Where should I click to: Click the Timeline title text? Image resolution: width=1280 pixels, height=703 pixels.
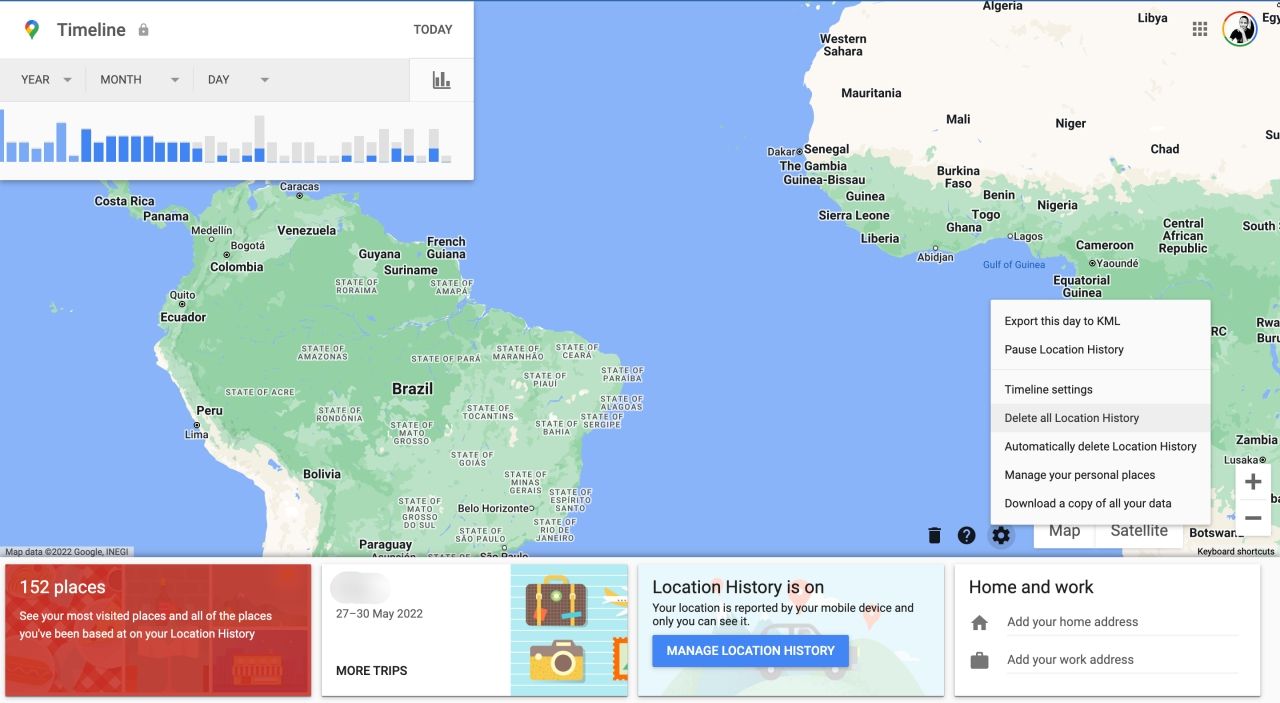(x=91, y=30)
